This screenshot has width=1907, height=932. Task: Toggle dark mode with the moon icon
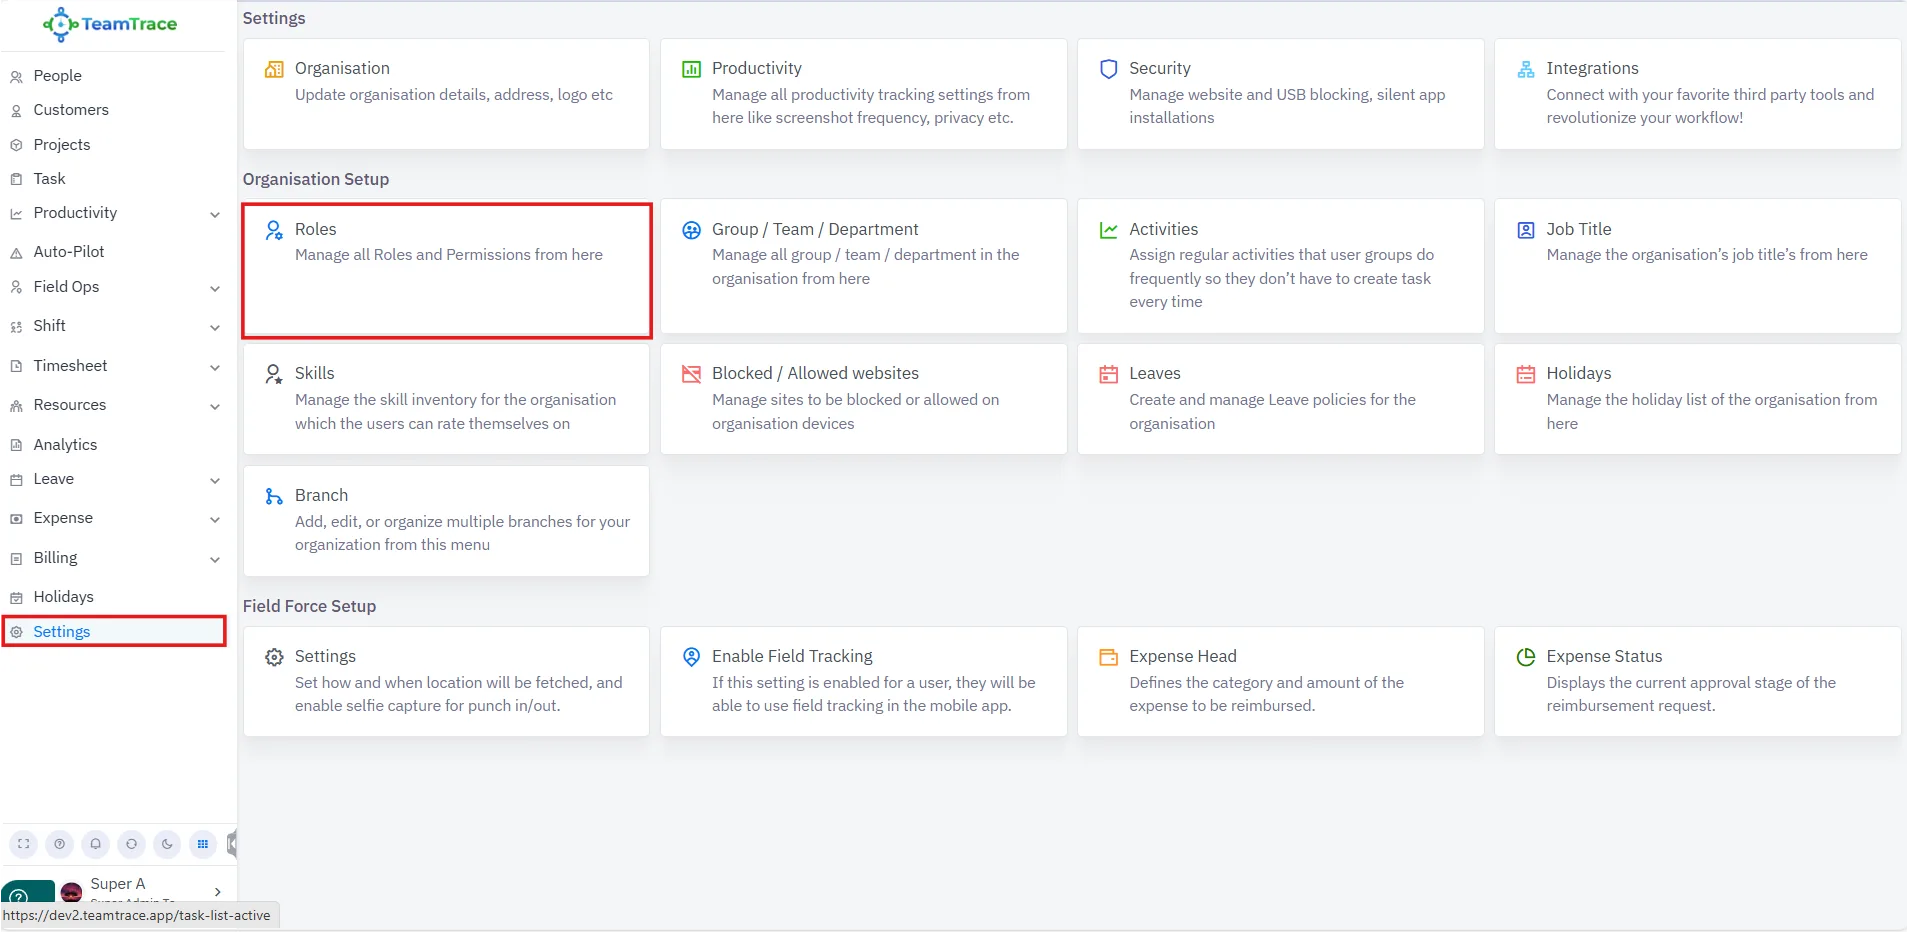click(x=167, y=844)
